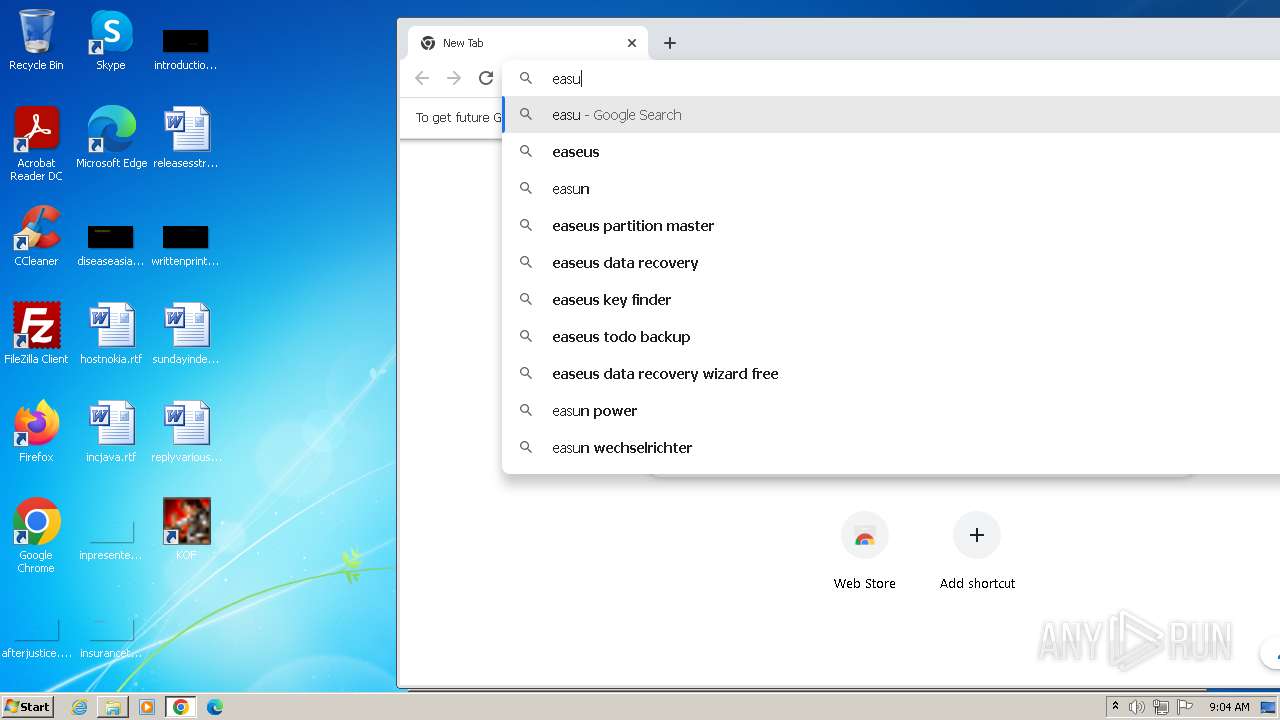Launch Skype from the desktop

point(111,40)
